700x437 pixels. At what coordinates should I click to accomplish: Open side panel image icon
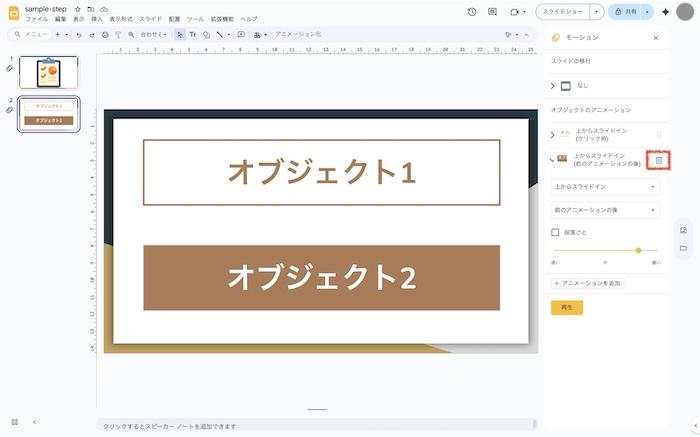[x=683, y=230]
